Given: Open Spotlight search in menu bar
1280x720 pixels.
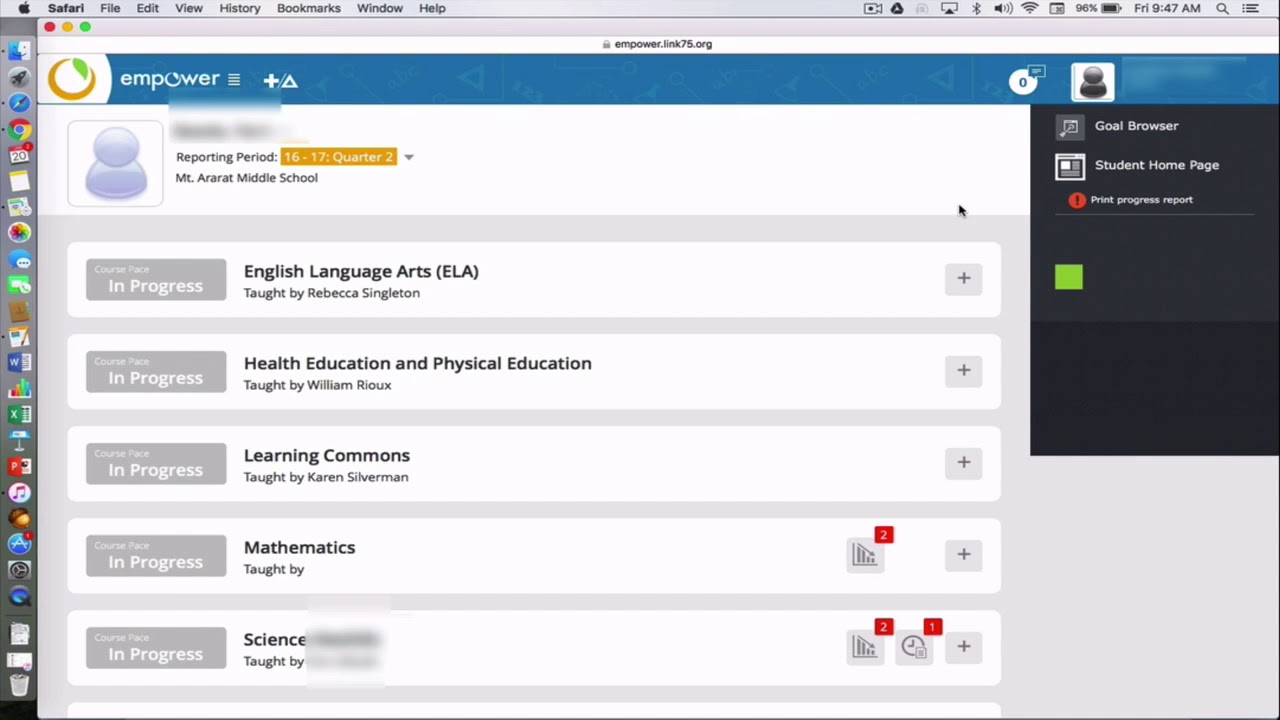Looking at the screenshot, I should click(1222, 8).
